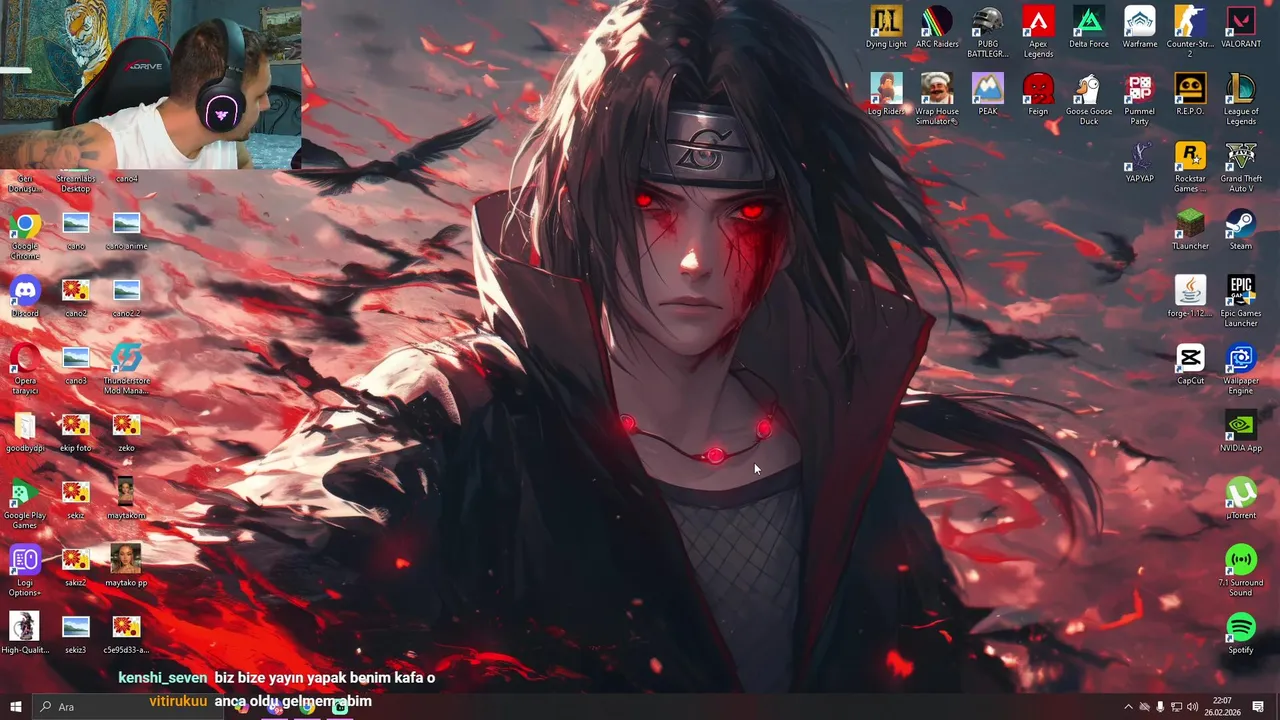This screenshot has height=720, width=1280.
Task: Click the ekip foto image file
Action: 76,431
